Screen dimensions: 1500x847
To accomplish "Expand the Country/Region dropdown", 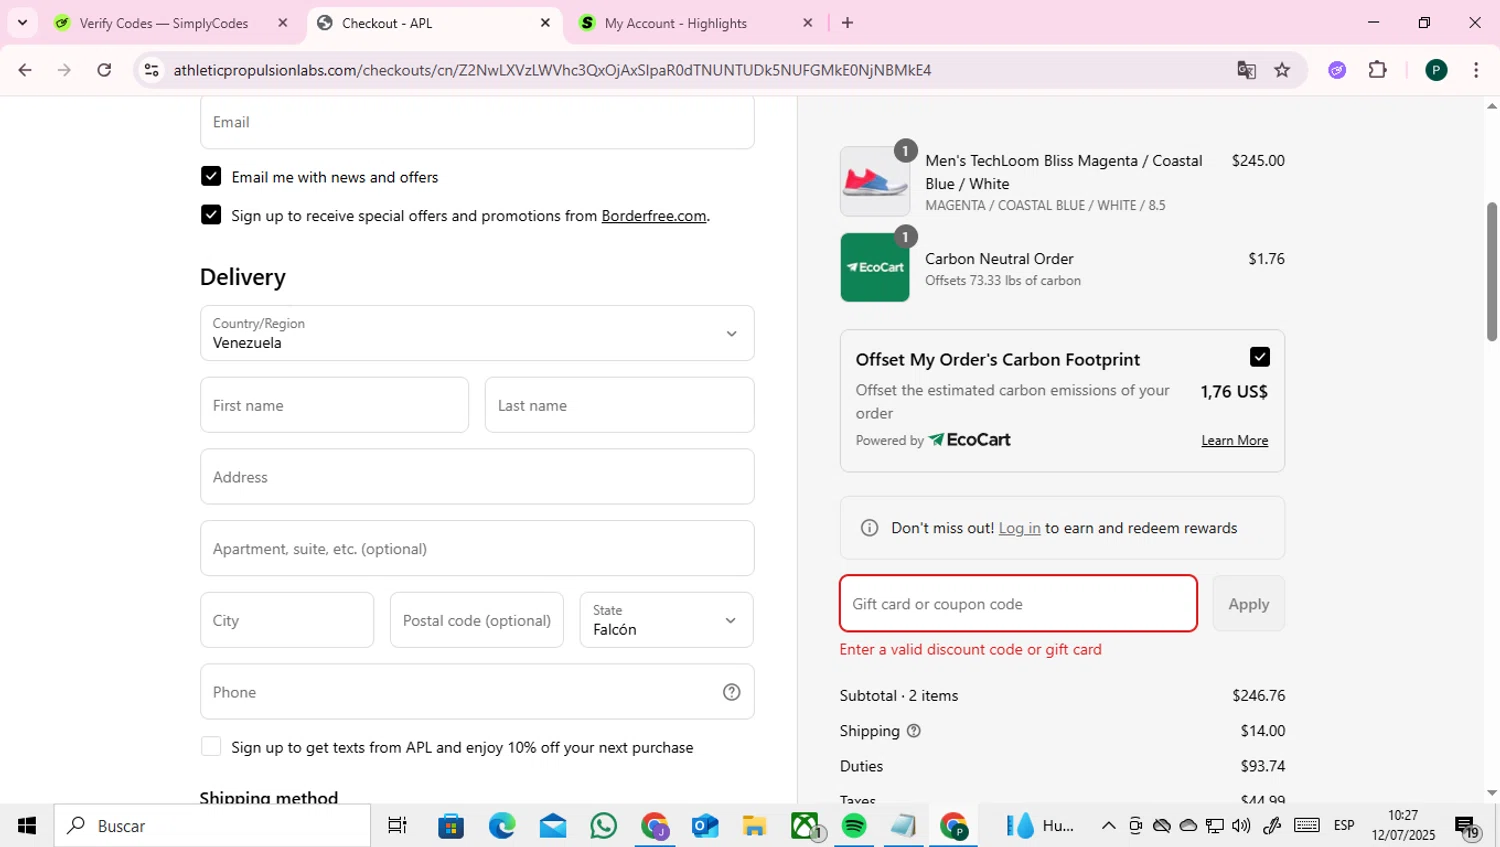I will tap(477, 333).
